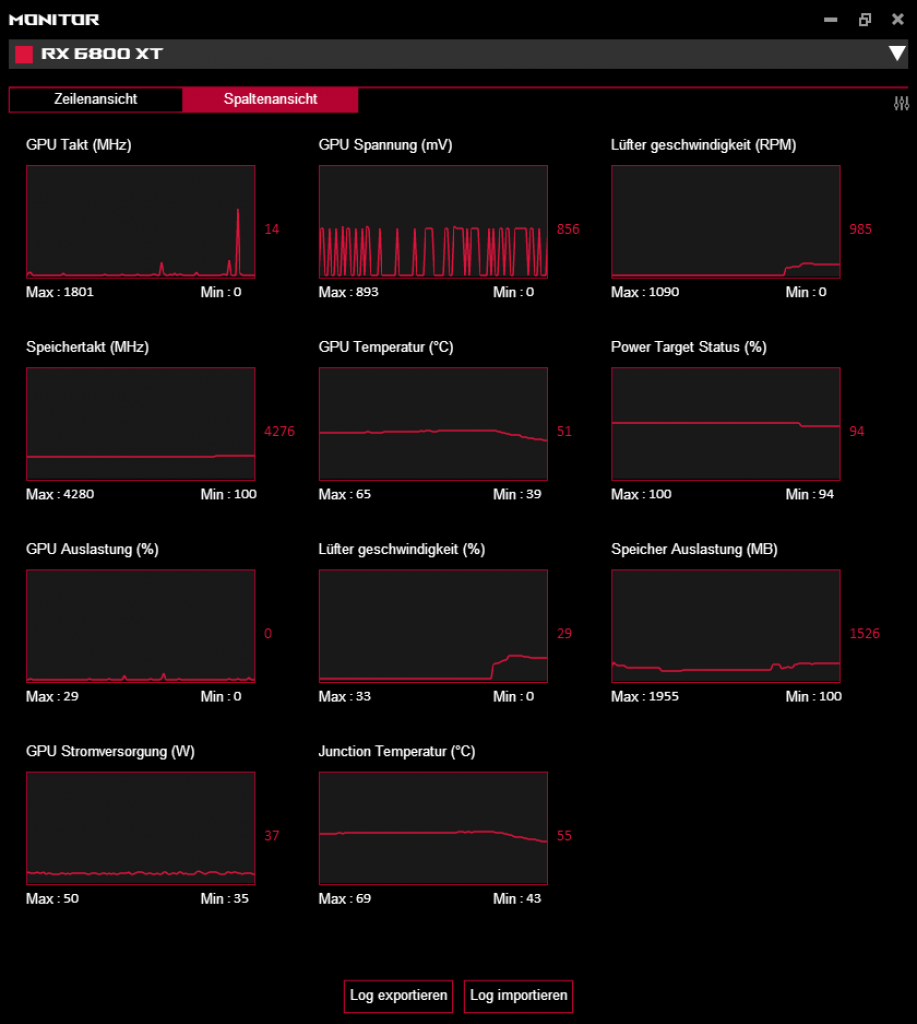
Task: Click the current fan RPM value 985
Action: point(861,229)
